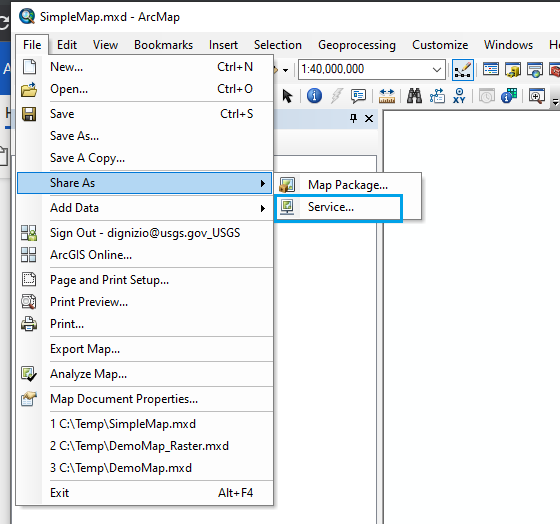
Task: Click the New document icon
Action: coord(29,67)
